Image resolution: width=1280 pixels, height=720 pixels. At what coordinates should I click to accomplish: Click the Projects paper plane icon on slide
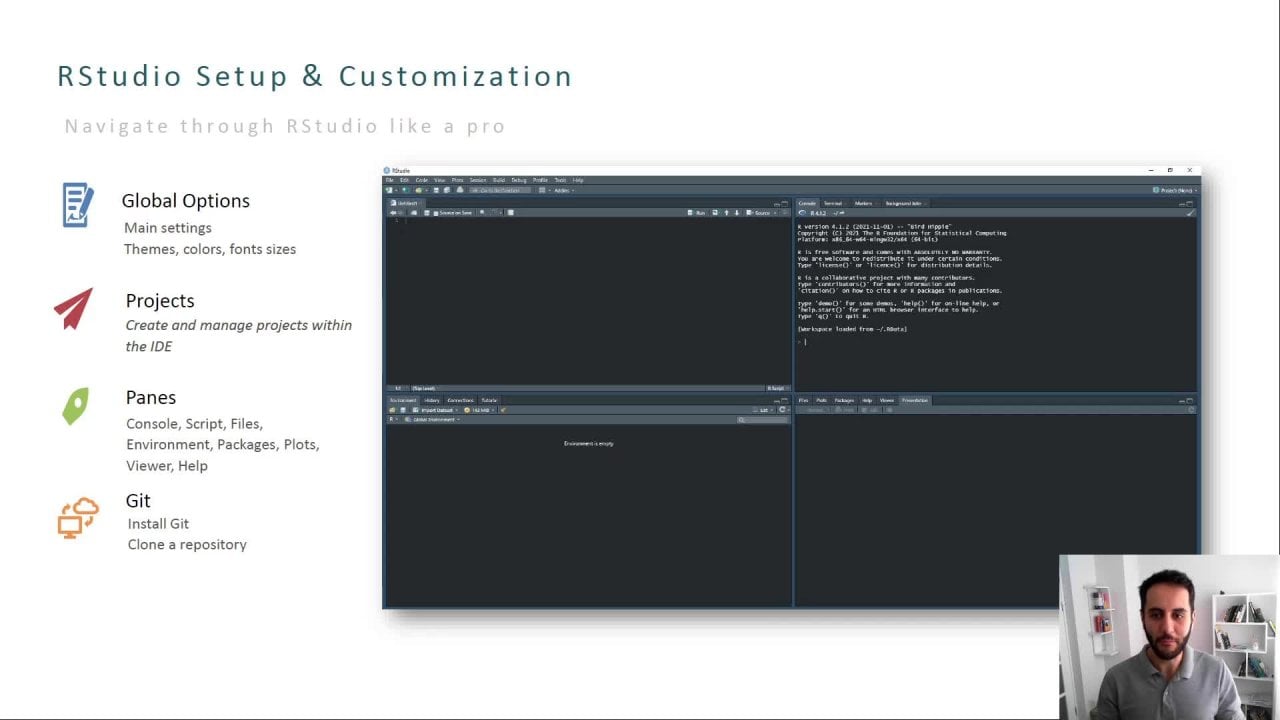pyautogui.click(x=74, y=309)
